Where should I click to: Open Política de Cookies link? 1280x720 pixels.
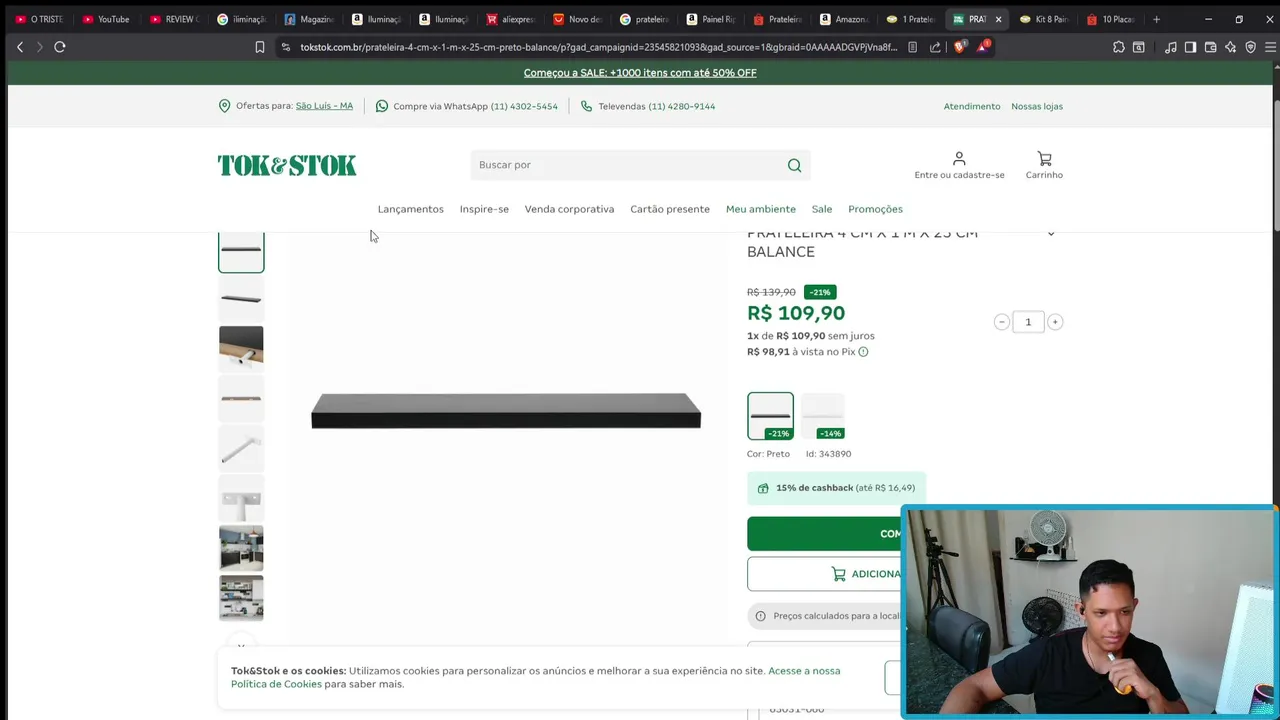[276, 684]
